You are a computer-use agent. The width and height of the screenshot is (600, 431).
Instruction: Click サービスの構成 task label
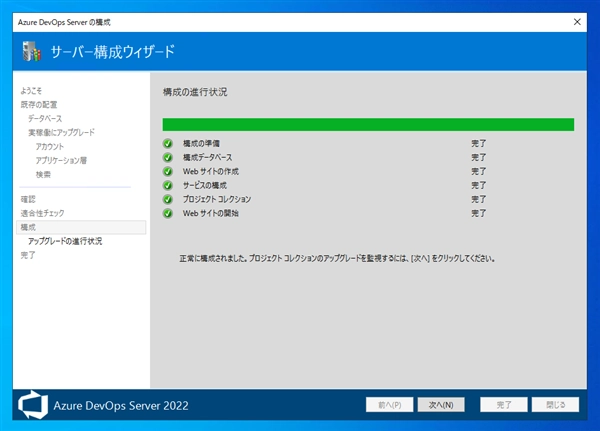pos(205,185)
